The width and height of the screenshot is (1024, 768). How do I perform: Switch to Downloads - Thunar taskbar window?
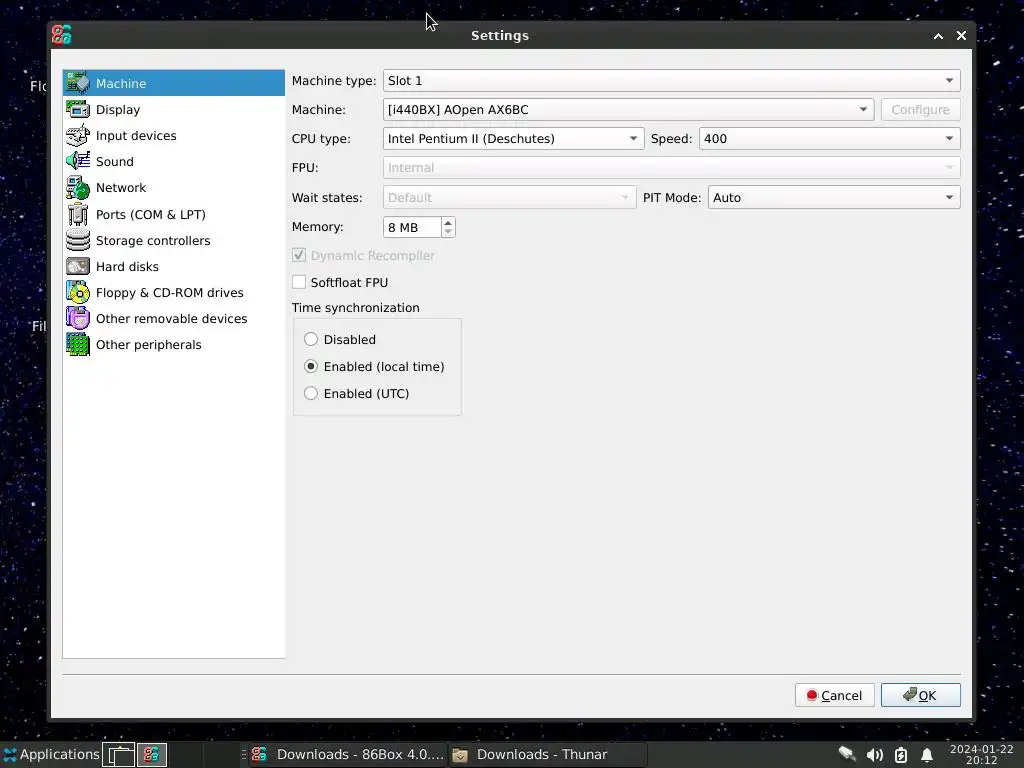(547, 754)
